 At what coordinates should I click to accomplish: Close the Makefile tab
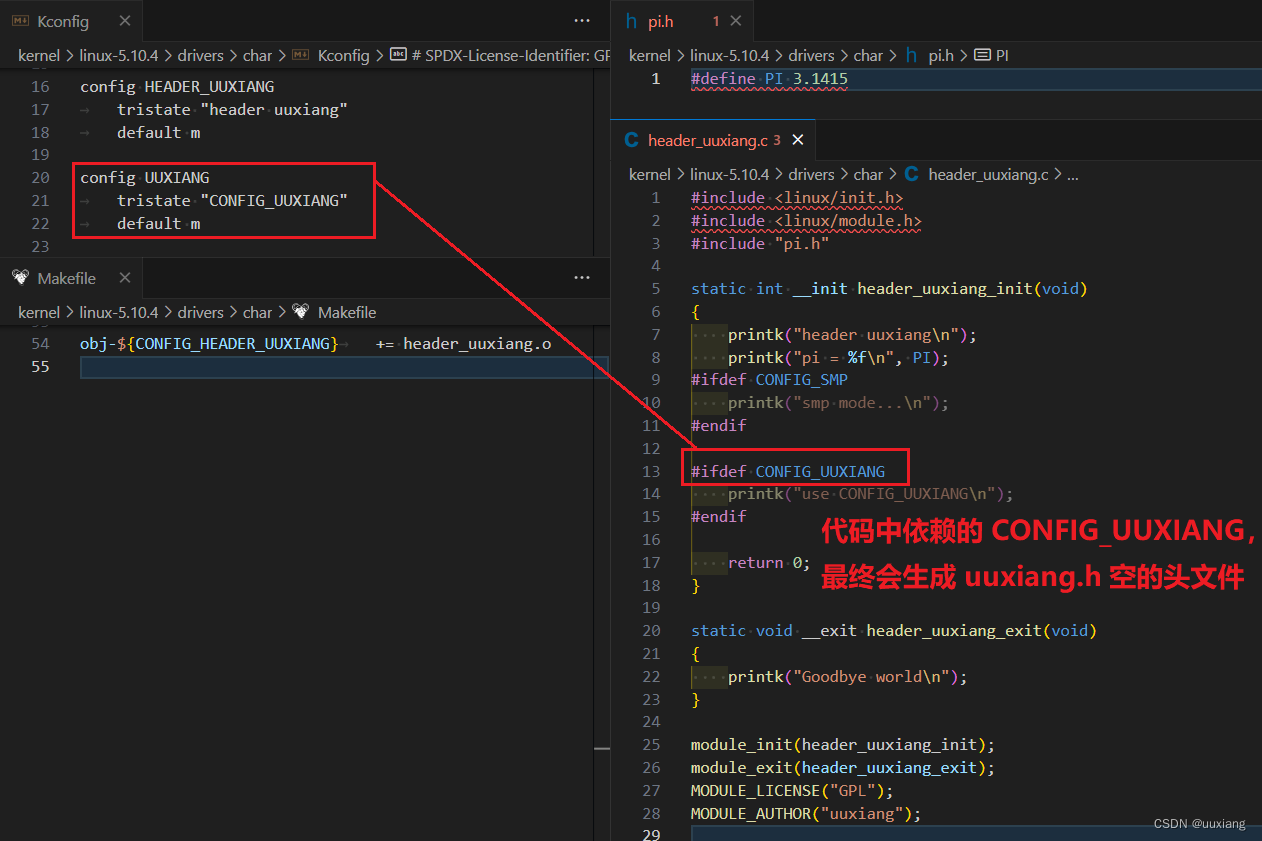pyautogui.click(x=125, y=278)
